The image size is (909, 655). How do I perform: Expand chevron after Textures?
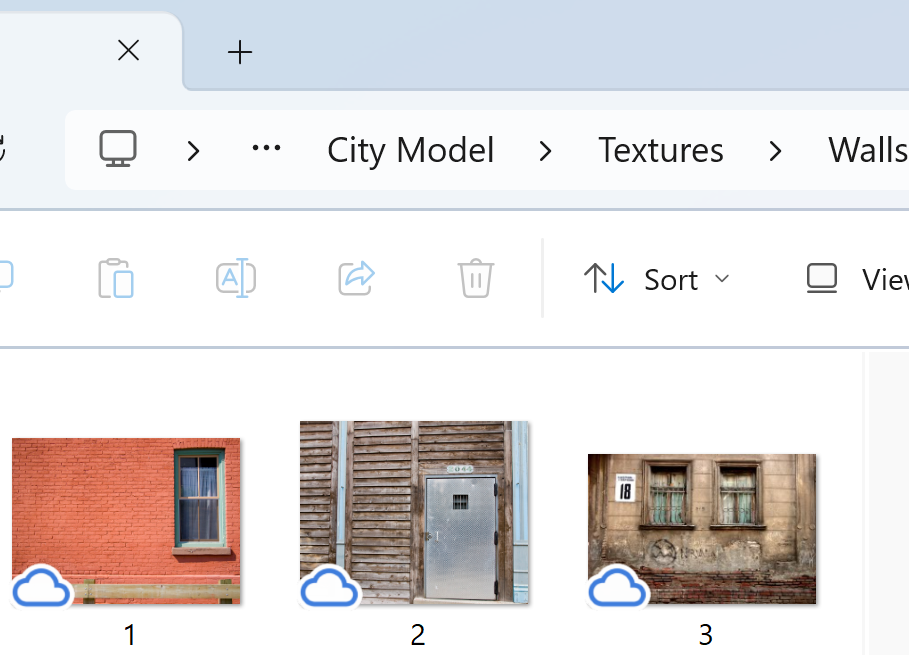[775, 151]
